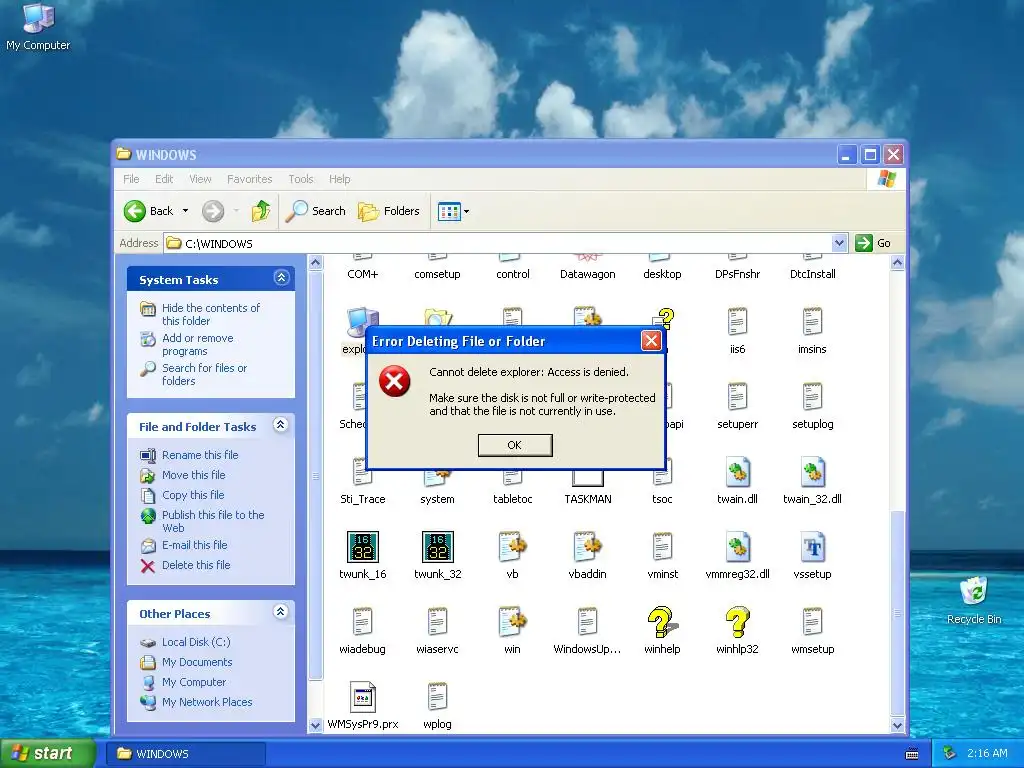This screenshot has height=768, width=1024.
Task: Collapse the Other Places panel
Action: click(x=281, y=612)
